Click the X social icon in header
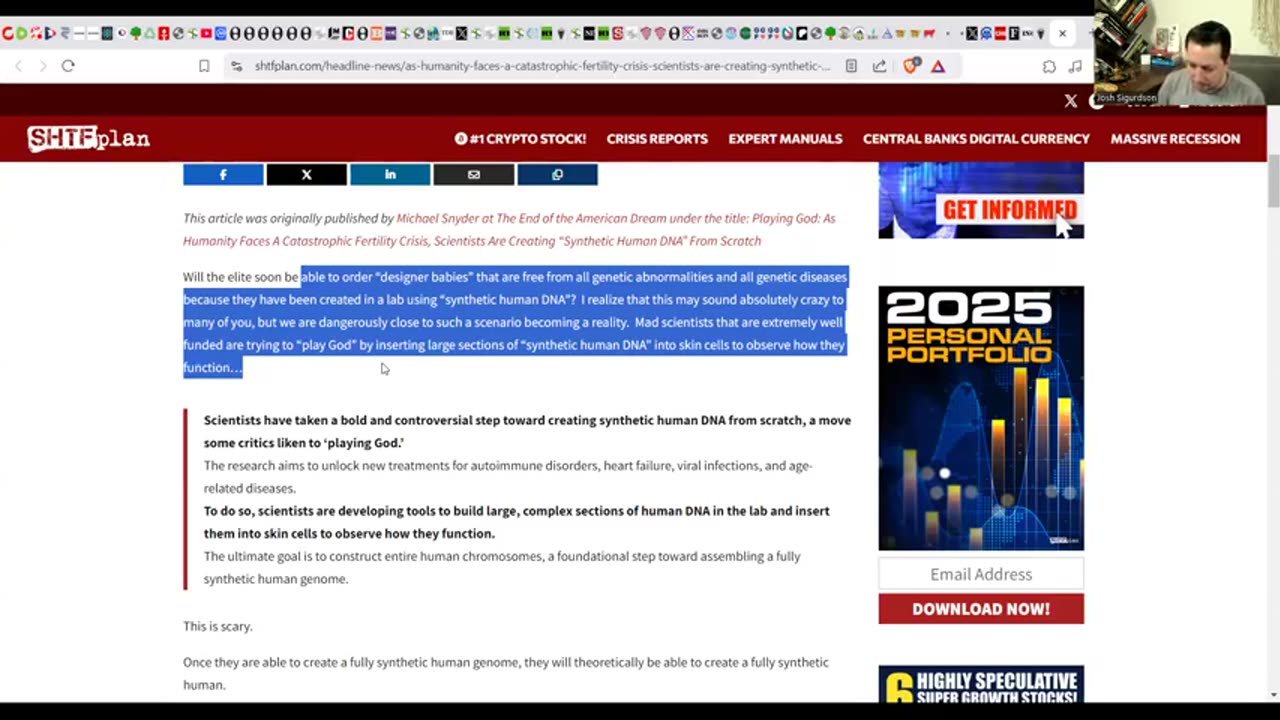Viewport: 1280px width, 720px height. click(x=1071, y=101)
